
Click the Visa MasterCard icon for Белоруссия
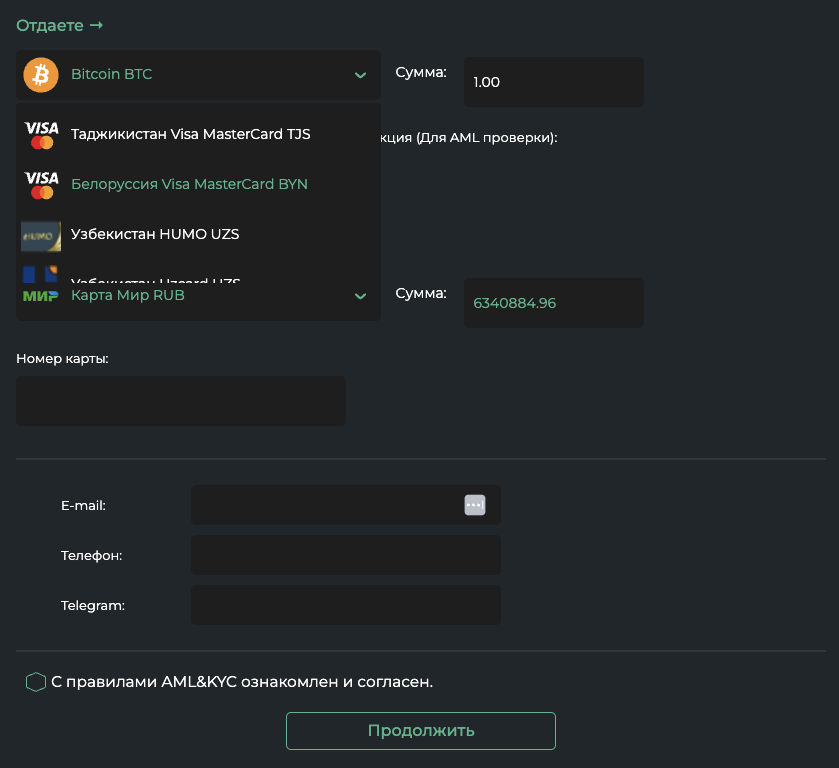point(42,185)
